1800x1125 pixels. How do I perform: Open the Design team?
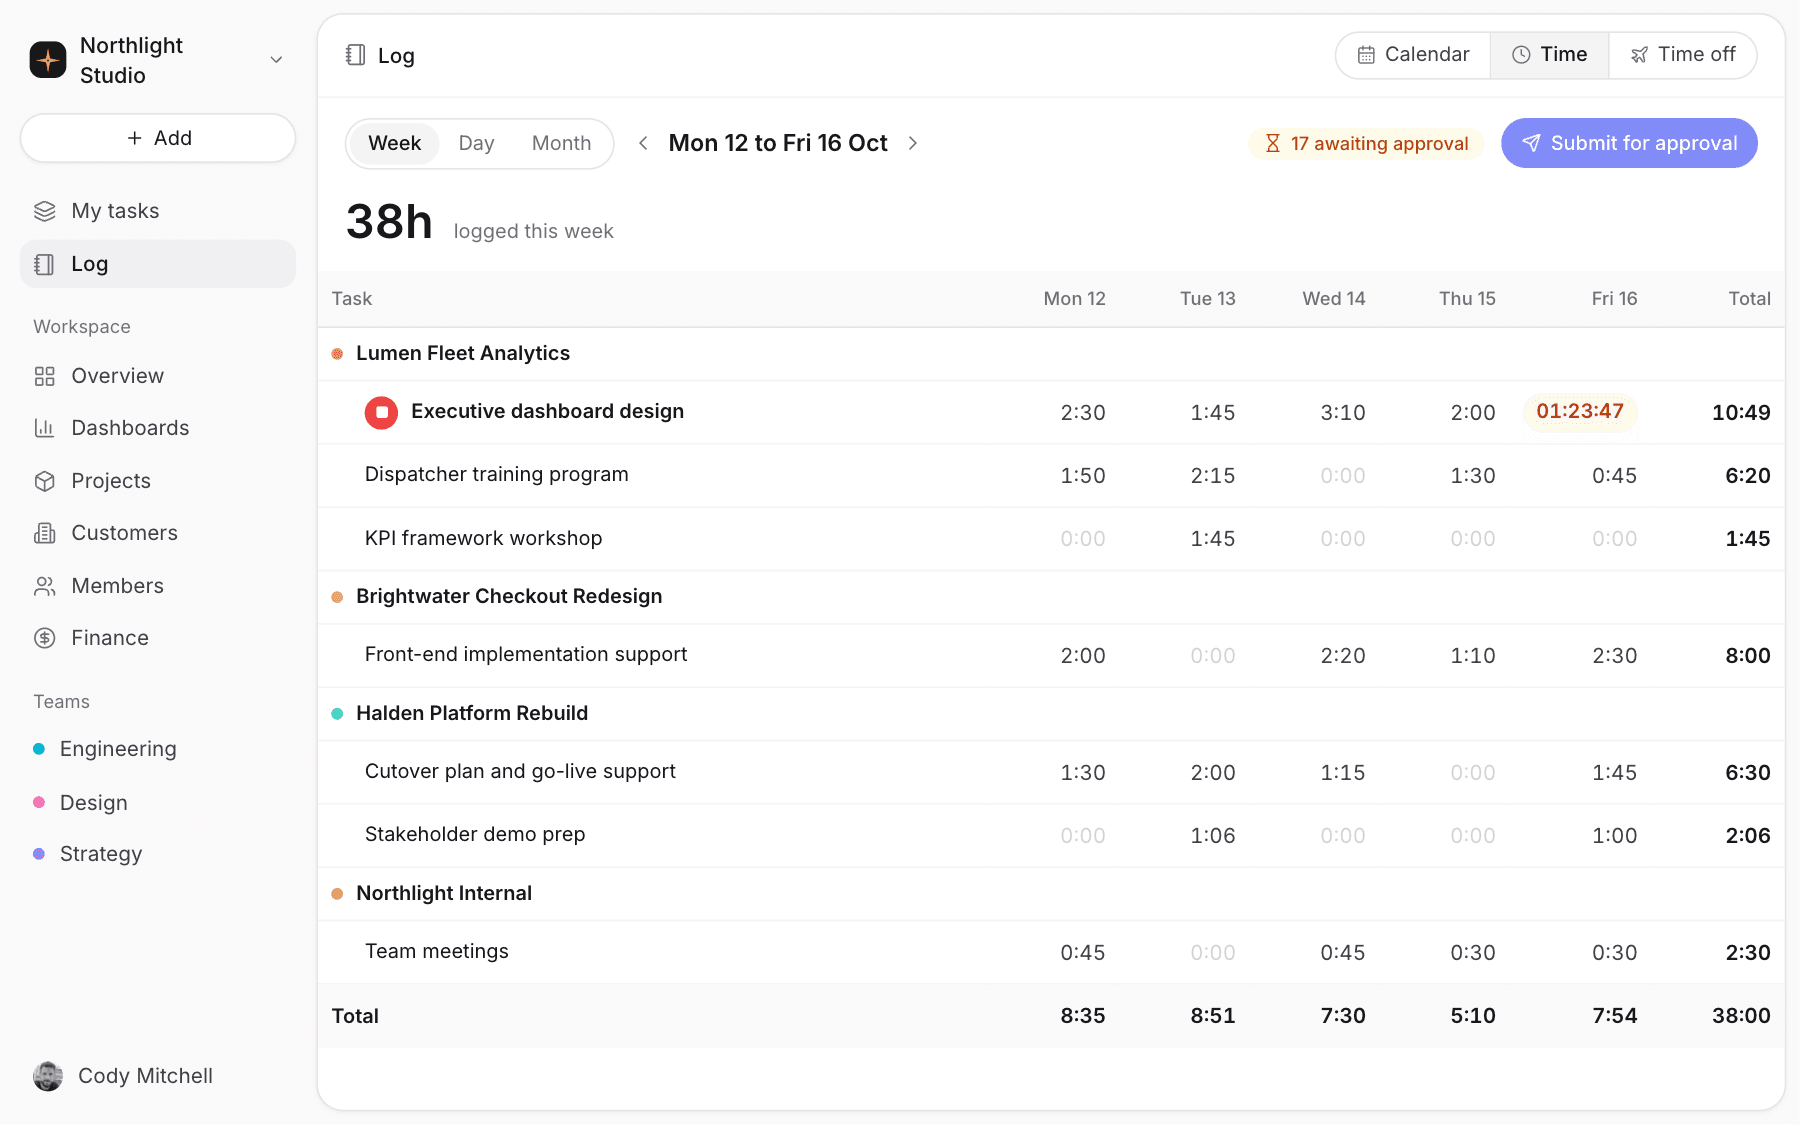pyautogui.click(x=158, y=803)
